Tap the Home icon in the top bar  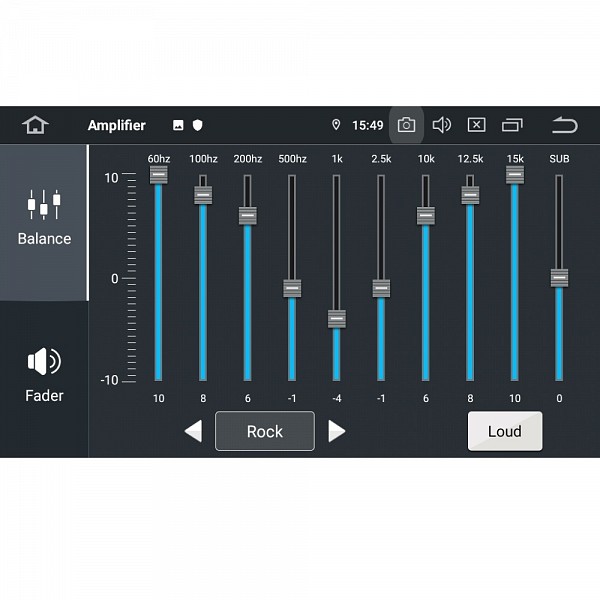(36, 125)
